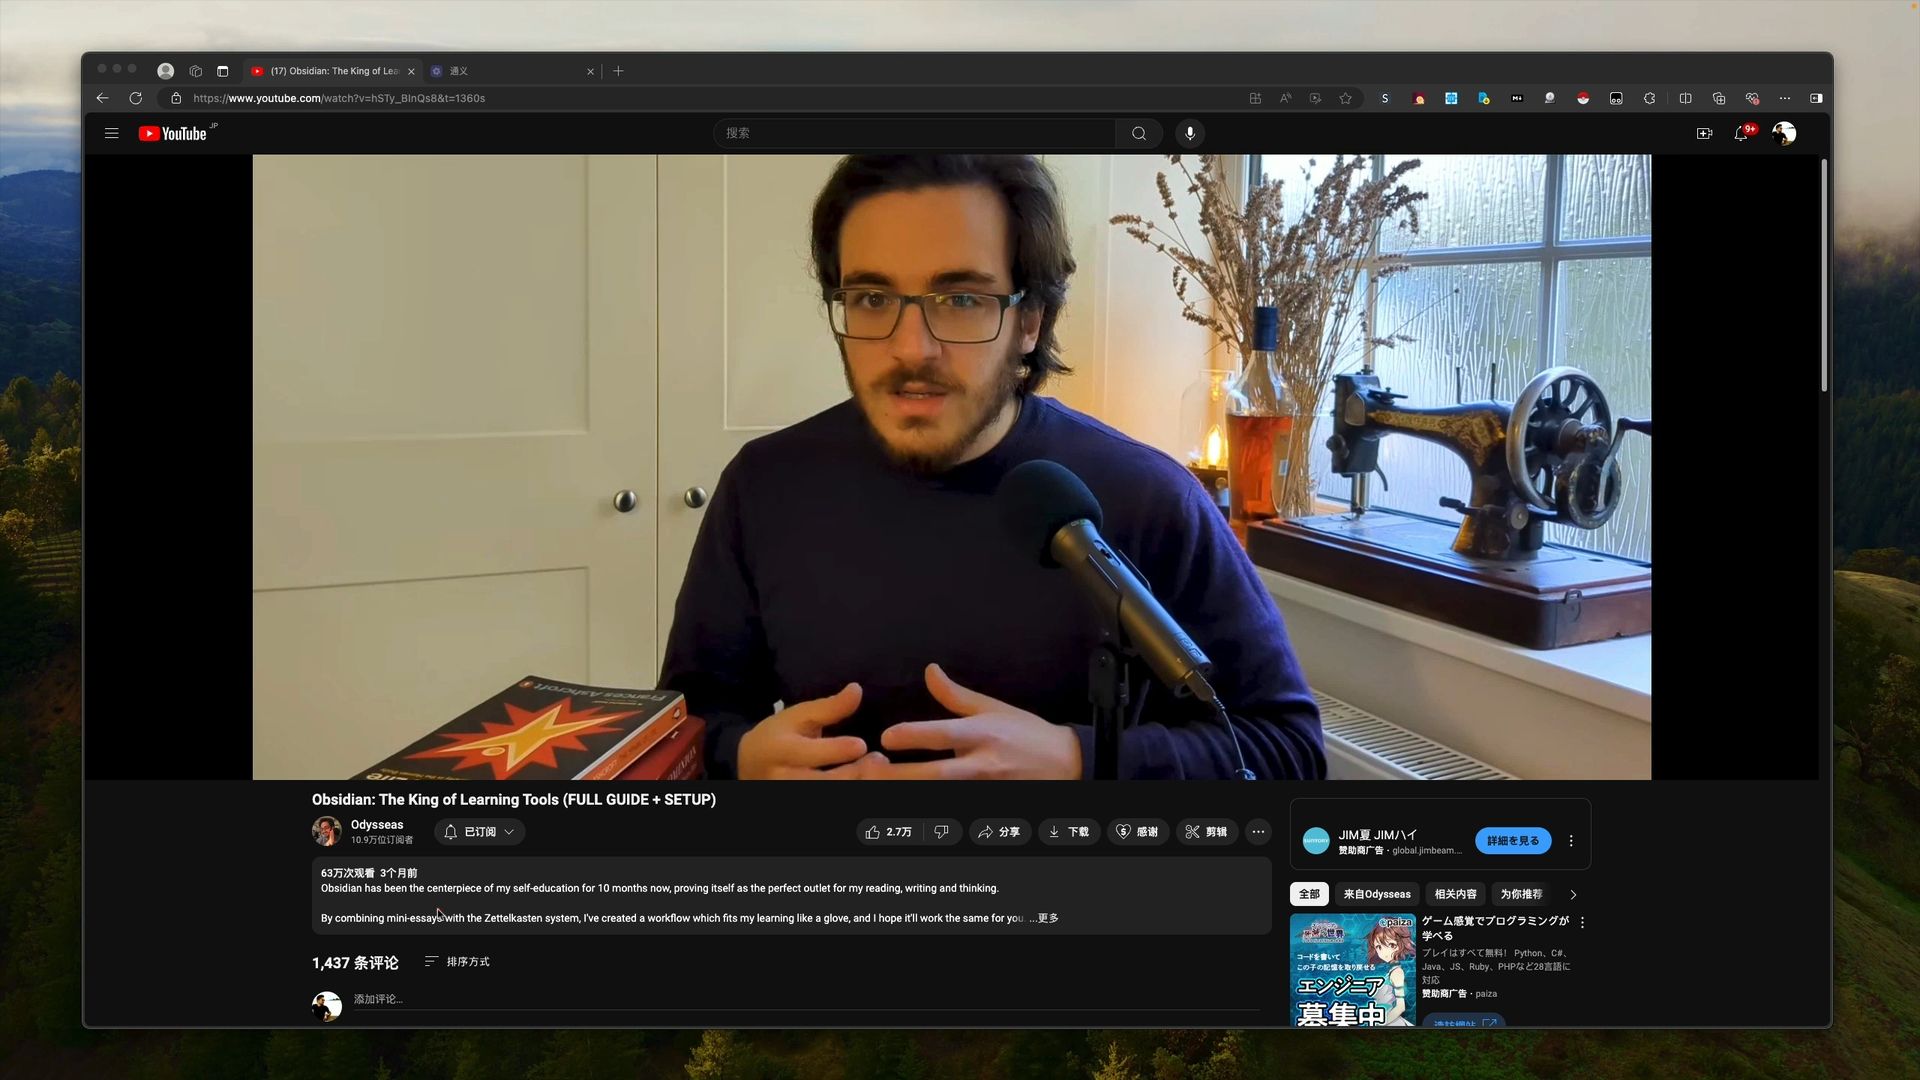Open the browser profile icon
1920x1080 pixels.
166,71
